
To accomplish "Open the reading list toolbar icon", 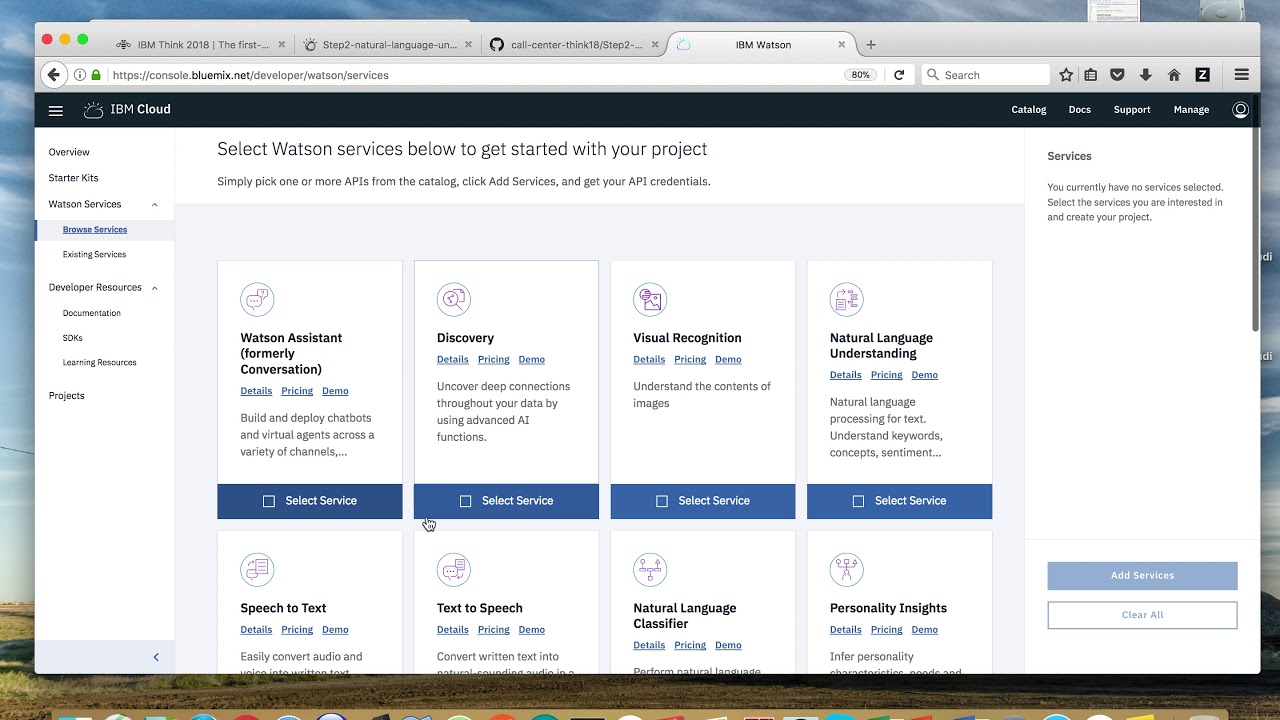I will tap(1091, 75).
